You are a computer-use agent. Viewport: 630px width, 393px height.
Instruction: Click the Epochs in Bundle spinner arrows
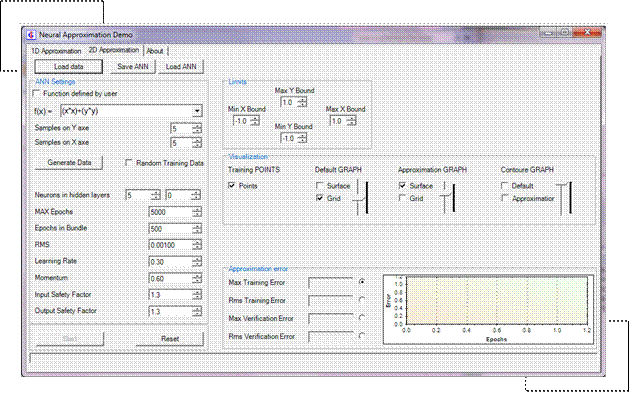pyautogui.click(x=197, y=229)
